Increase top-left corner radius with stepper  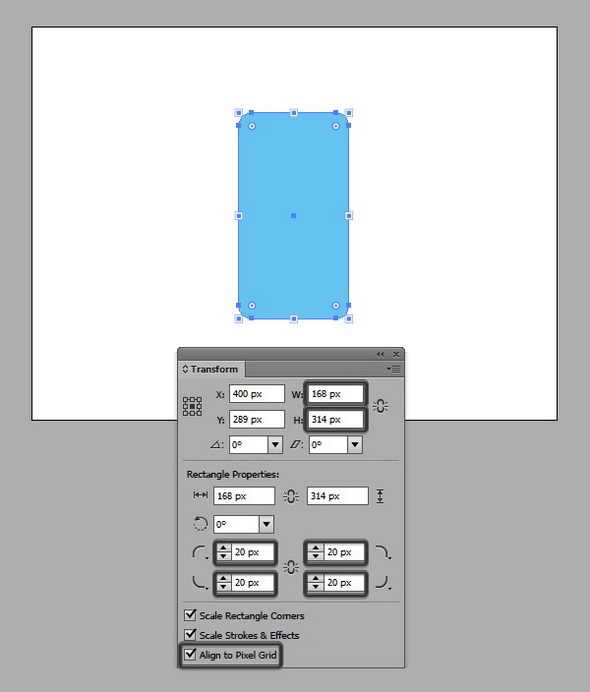click(223, 549)
